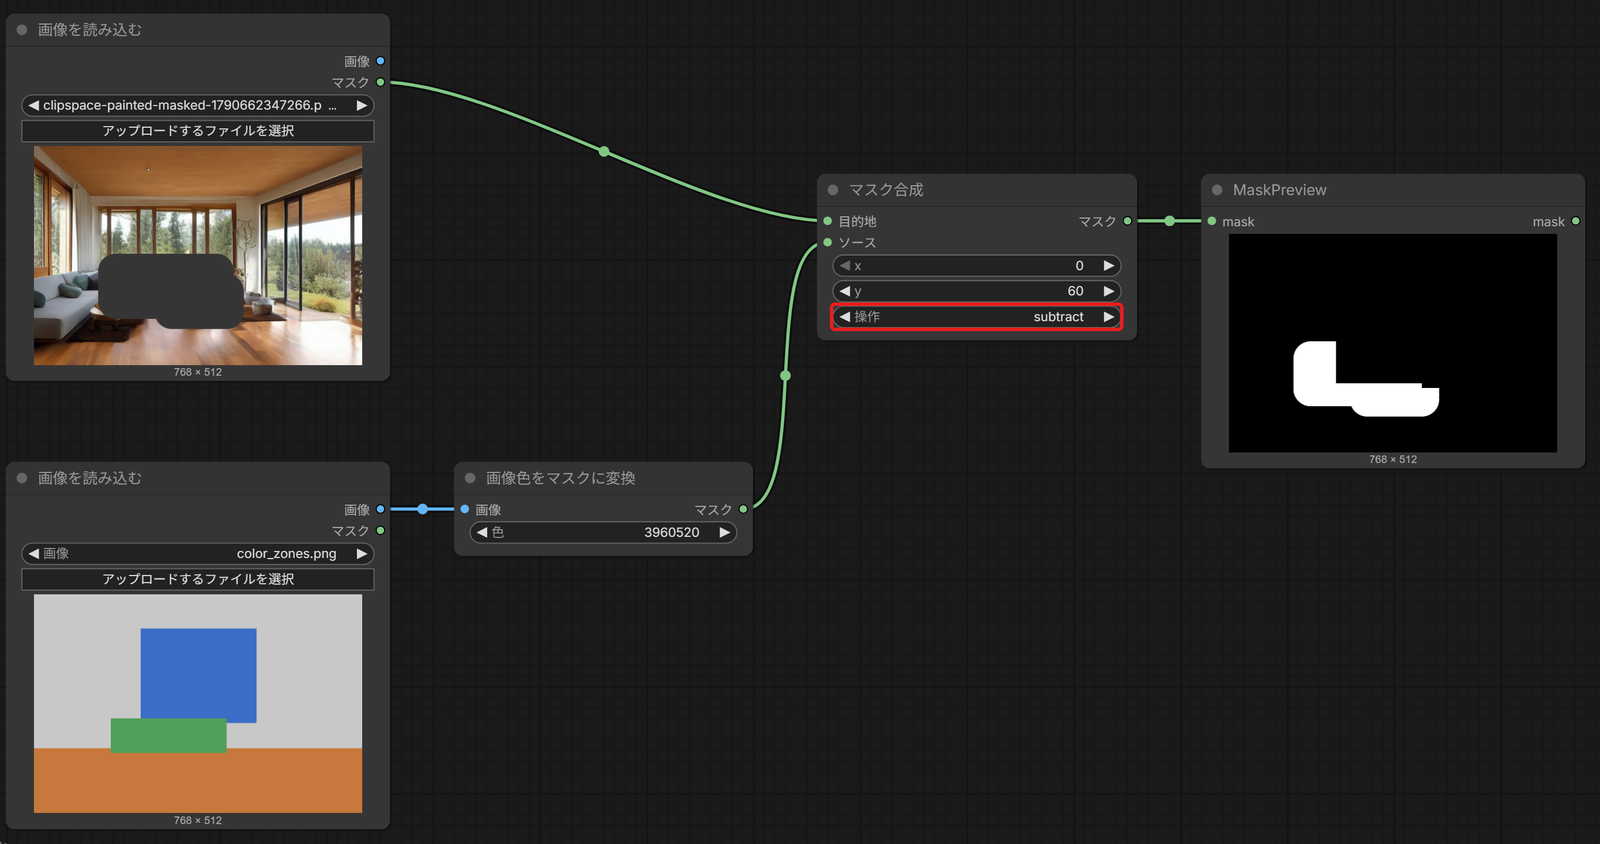1600x844 pixels.
Task: Collapse the マスク合成 node using its title dot
Action: tap(833, 190)
